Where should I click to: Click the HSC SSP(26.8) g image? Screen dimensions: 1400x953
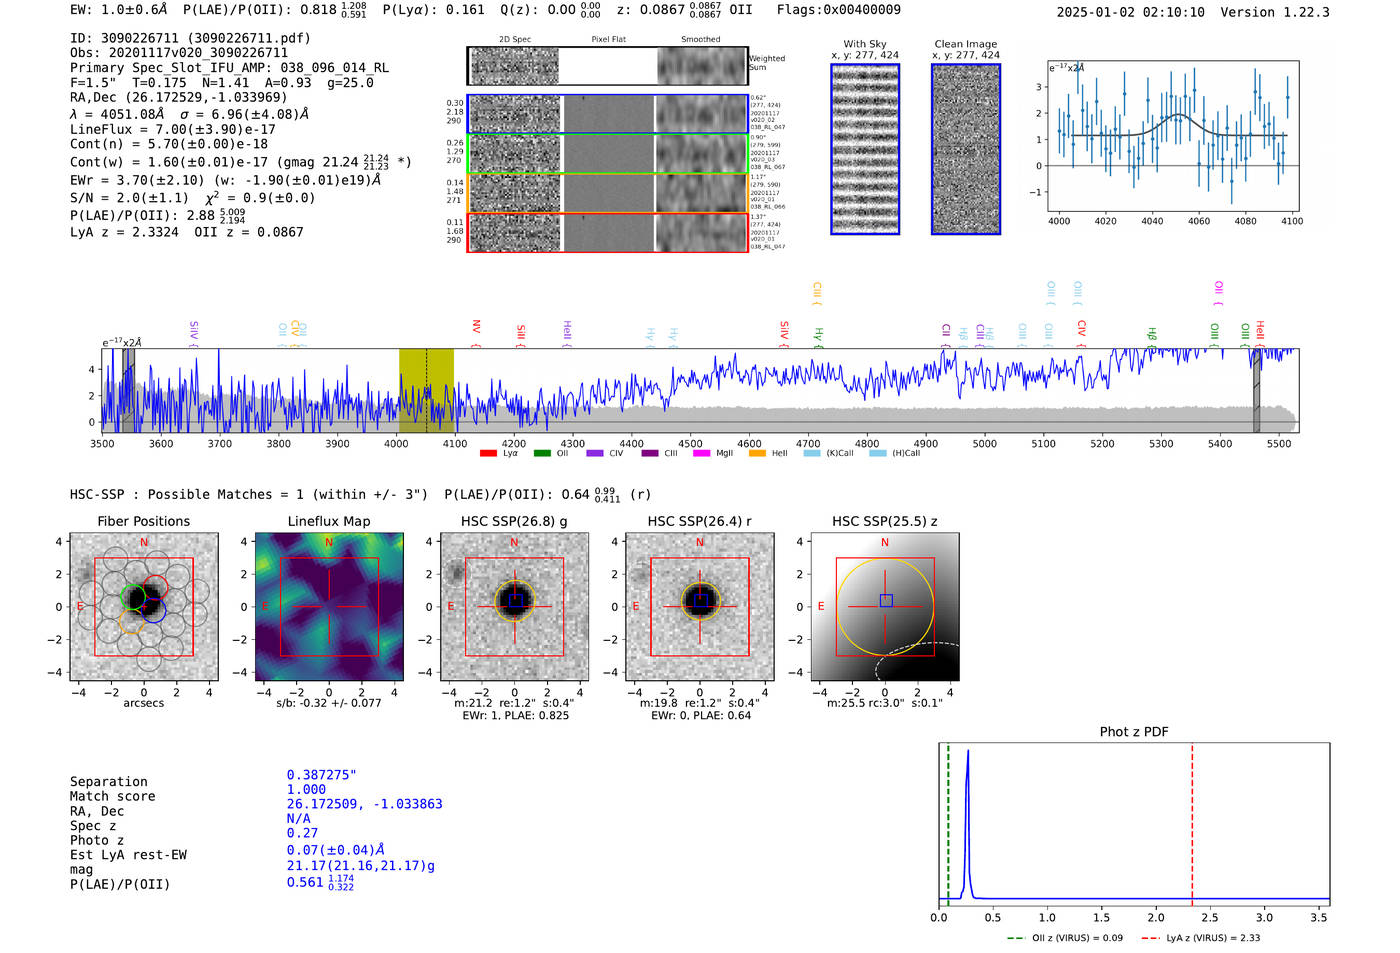coord(514,607)
